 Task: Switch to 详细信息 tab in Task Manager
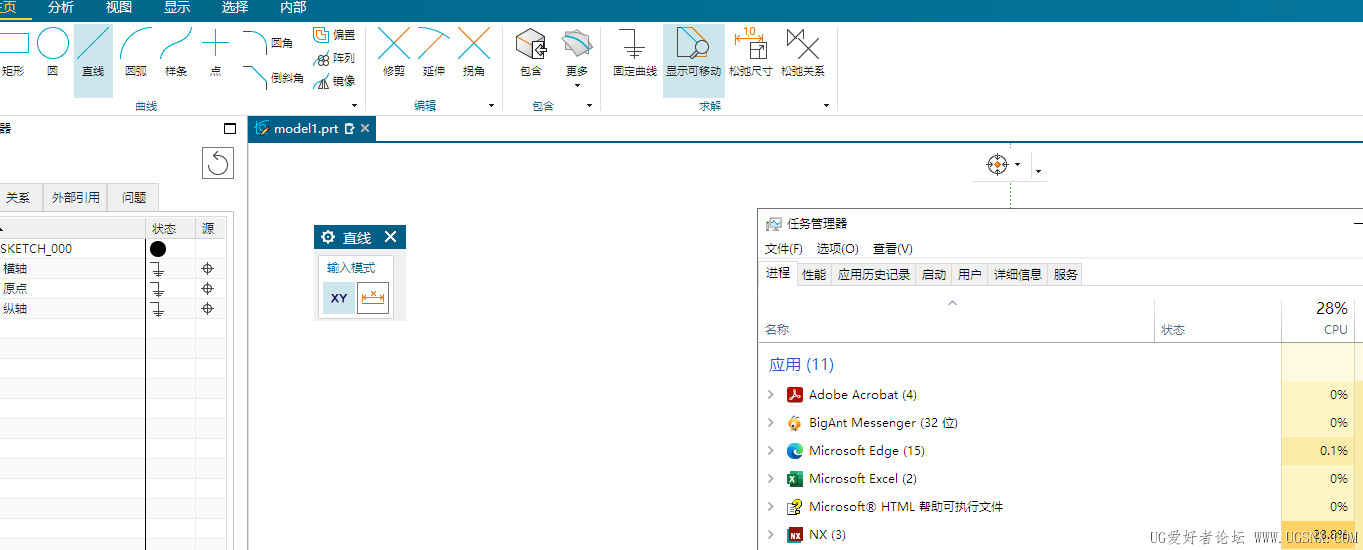pyautogui.click(x=1017, y=274)
